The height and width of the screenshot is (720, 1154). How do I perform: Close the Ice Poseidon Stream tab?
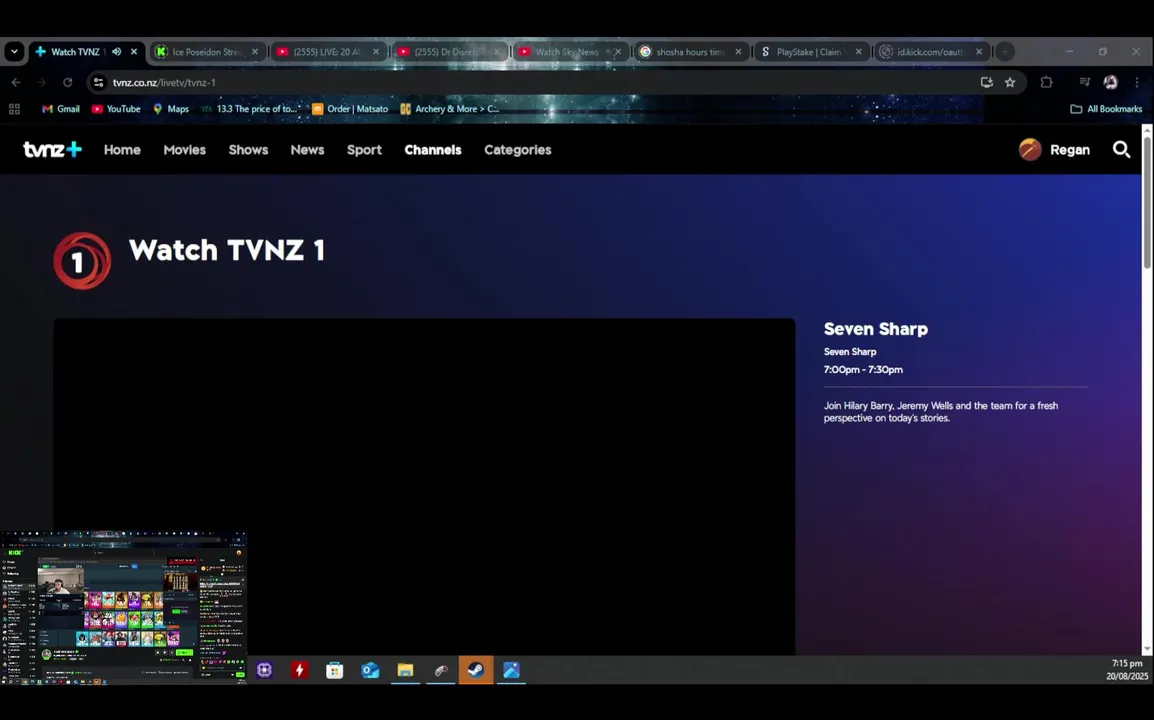pos(255,52)
